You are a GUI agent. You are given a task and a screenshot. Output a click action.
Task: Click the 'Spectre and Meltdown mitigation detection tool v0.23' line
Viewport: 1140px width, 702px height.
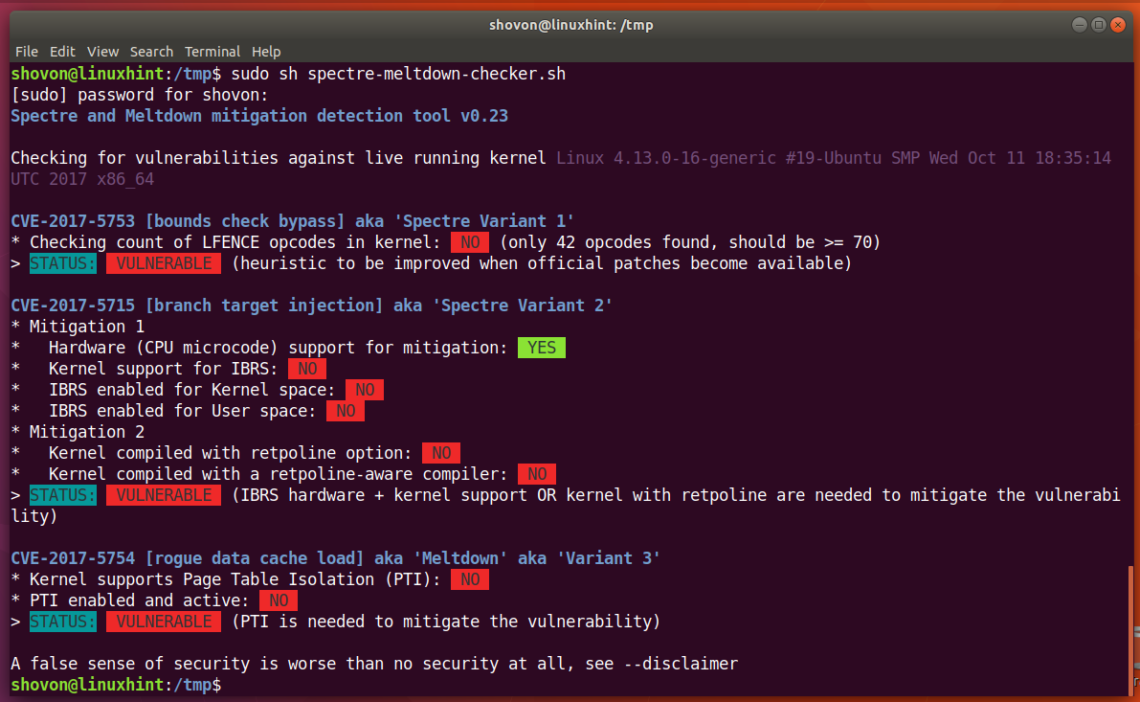(x=259, y=116)
